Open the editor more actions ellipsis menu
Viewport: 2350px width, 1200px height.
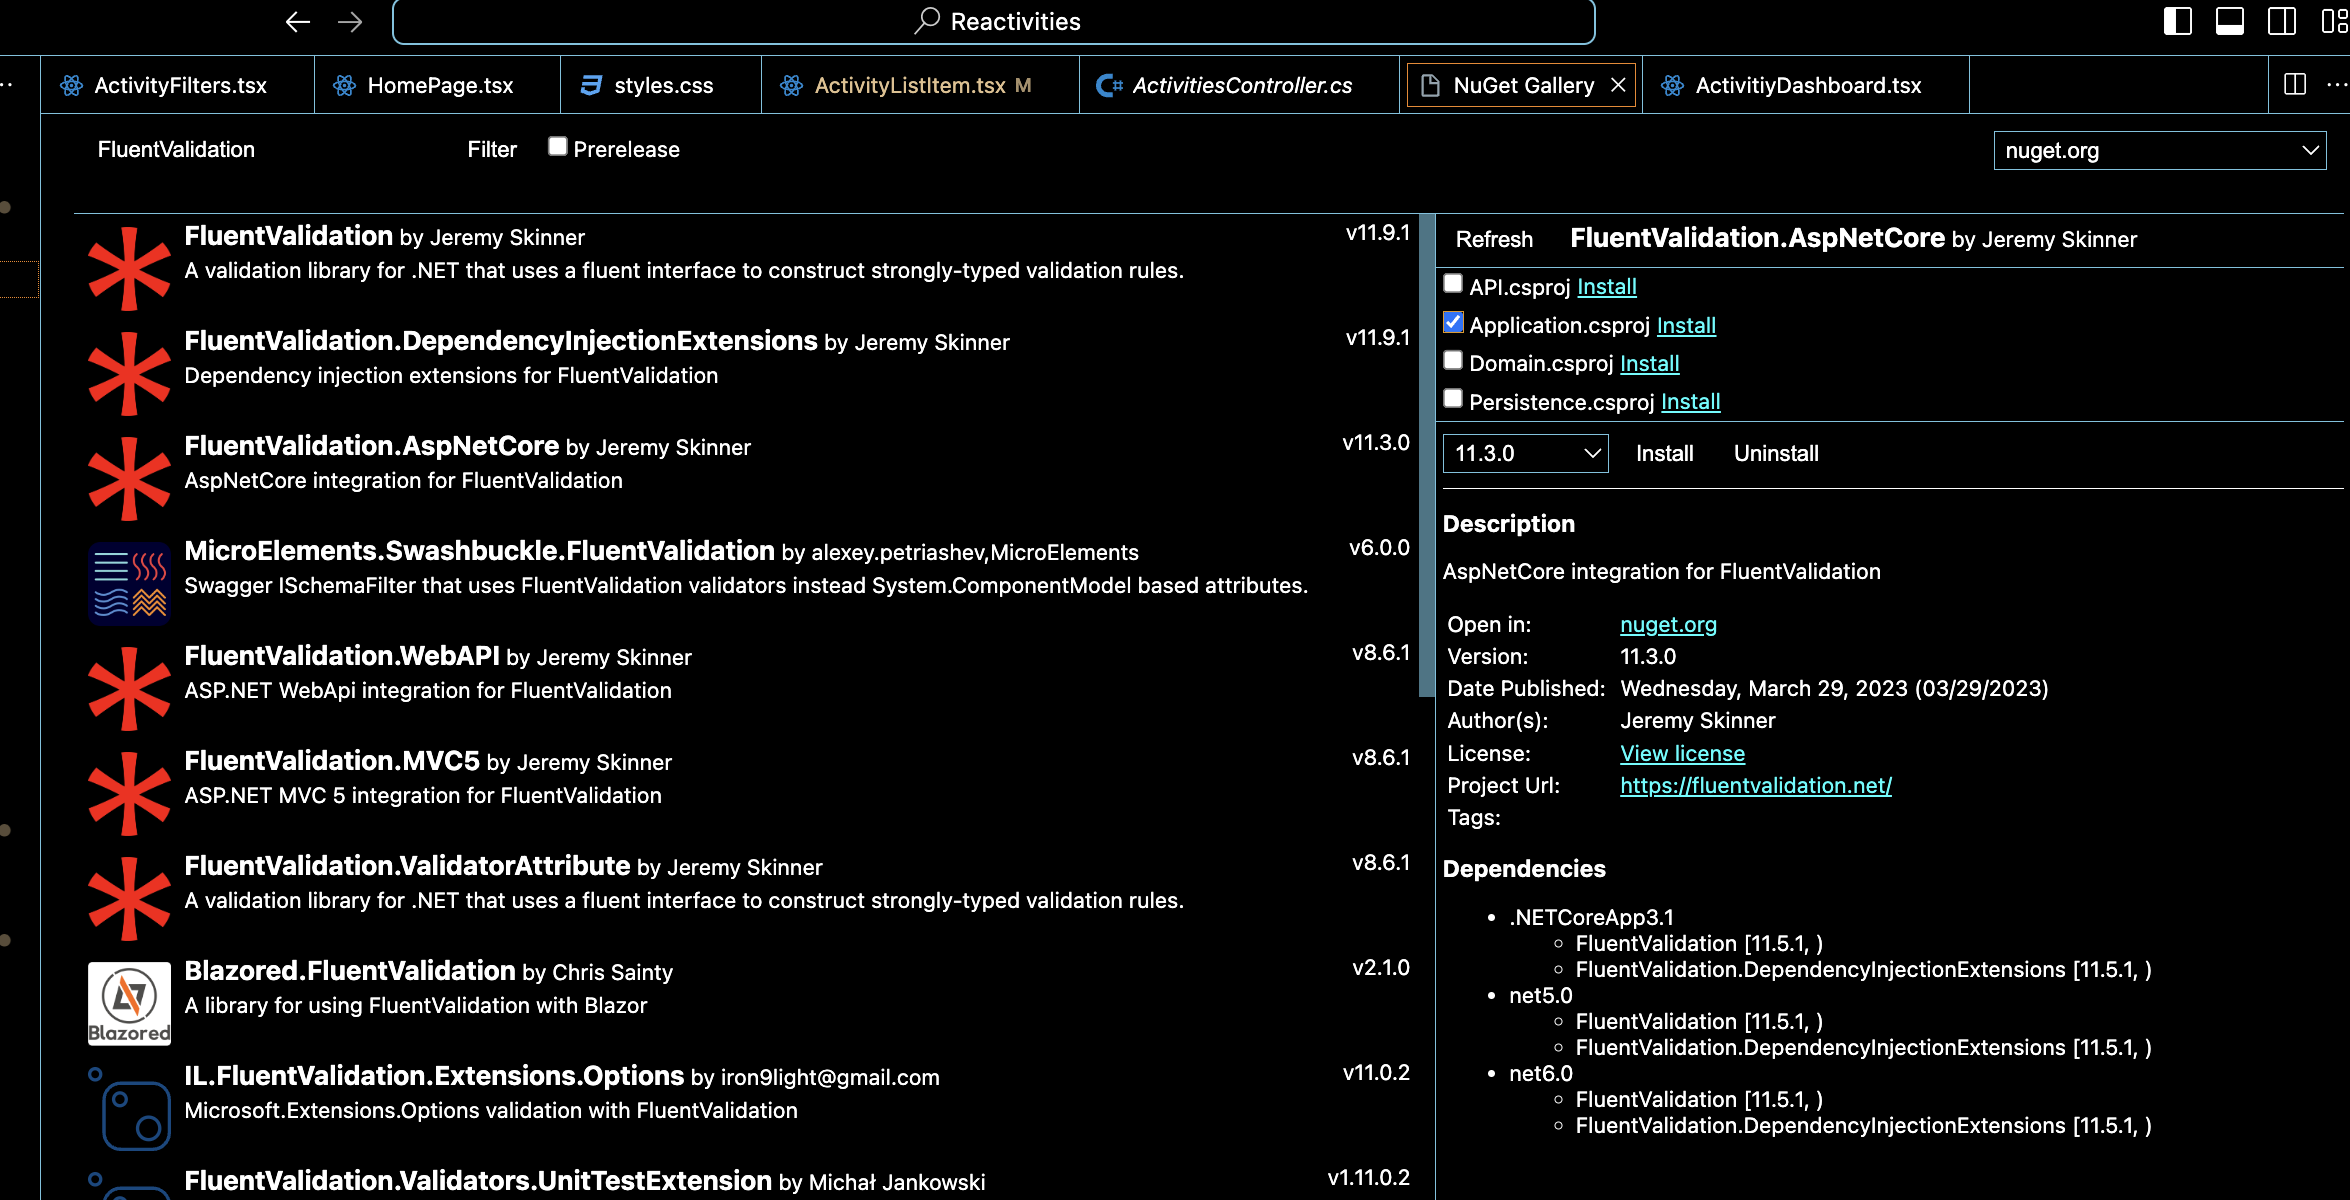(x=2336, y=85)
